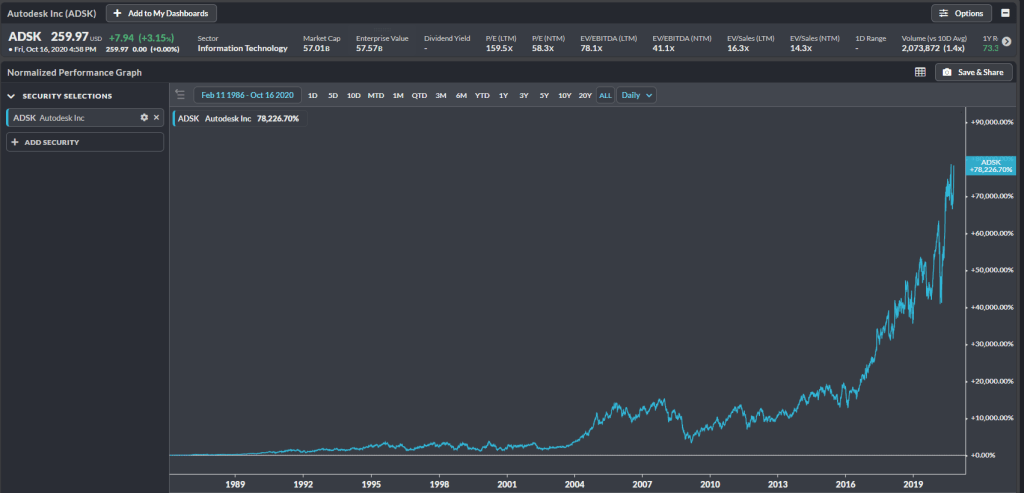This screenshot has height=493, width=1024.
Task: Collapse the widget with minus icon
Action: click(1004, 13)
